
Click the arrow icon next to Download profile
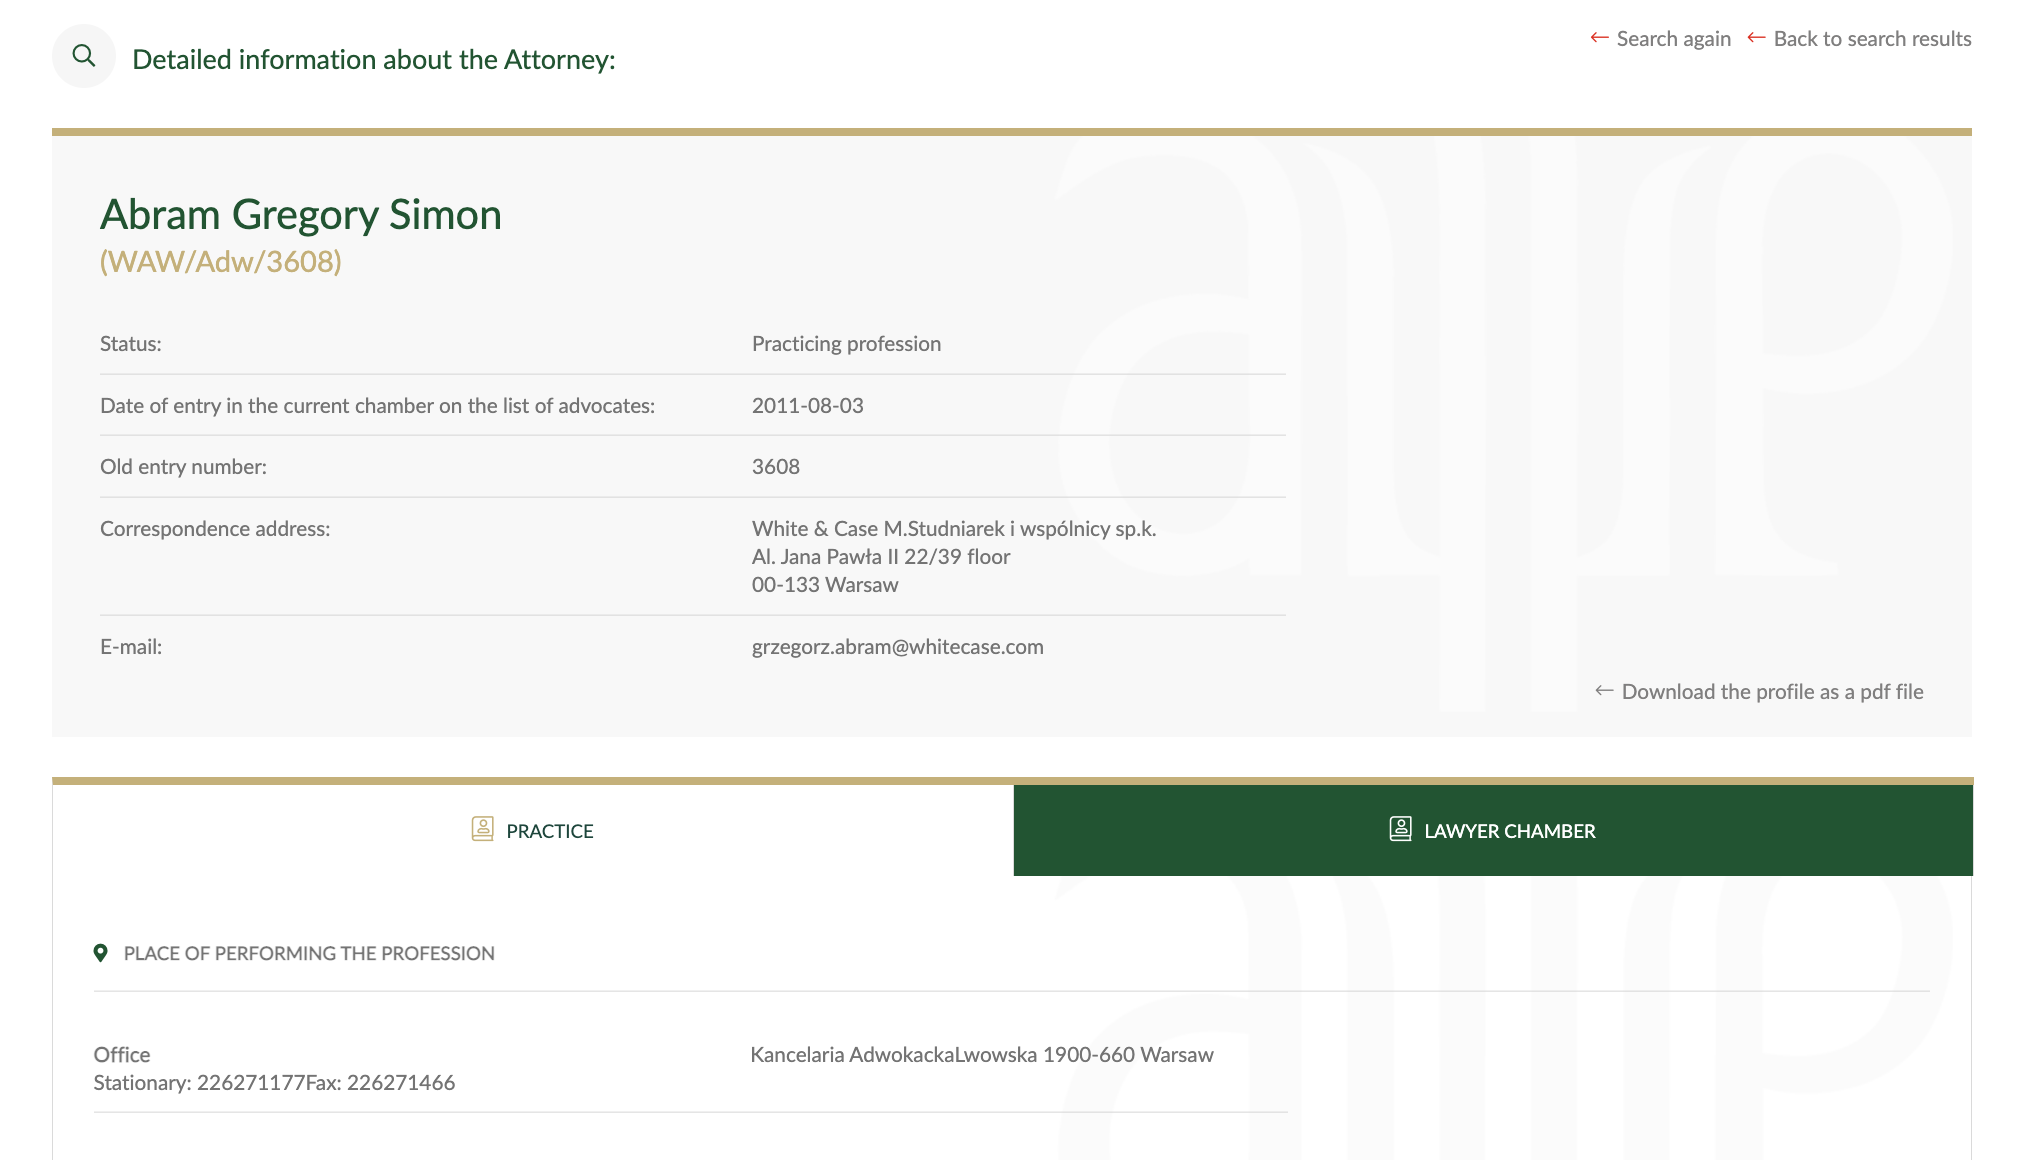pyautogui.click(x=1604, y=691)
